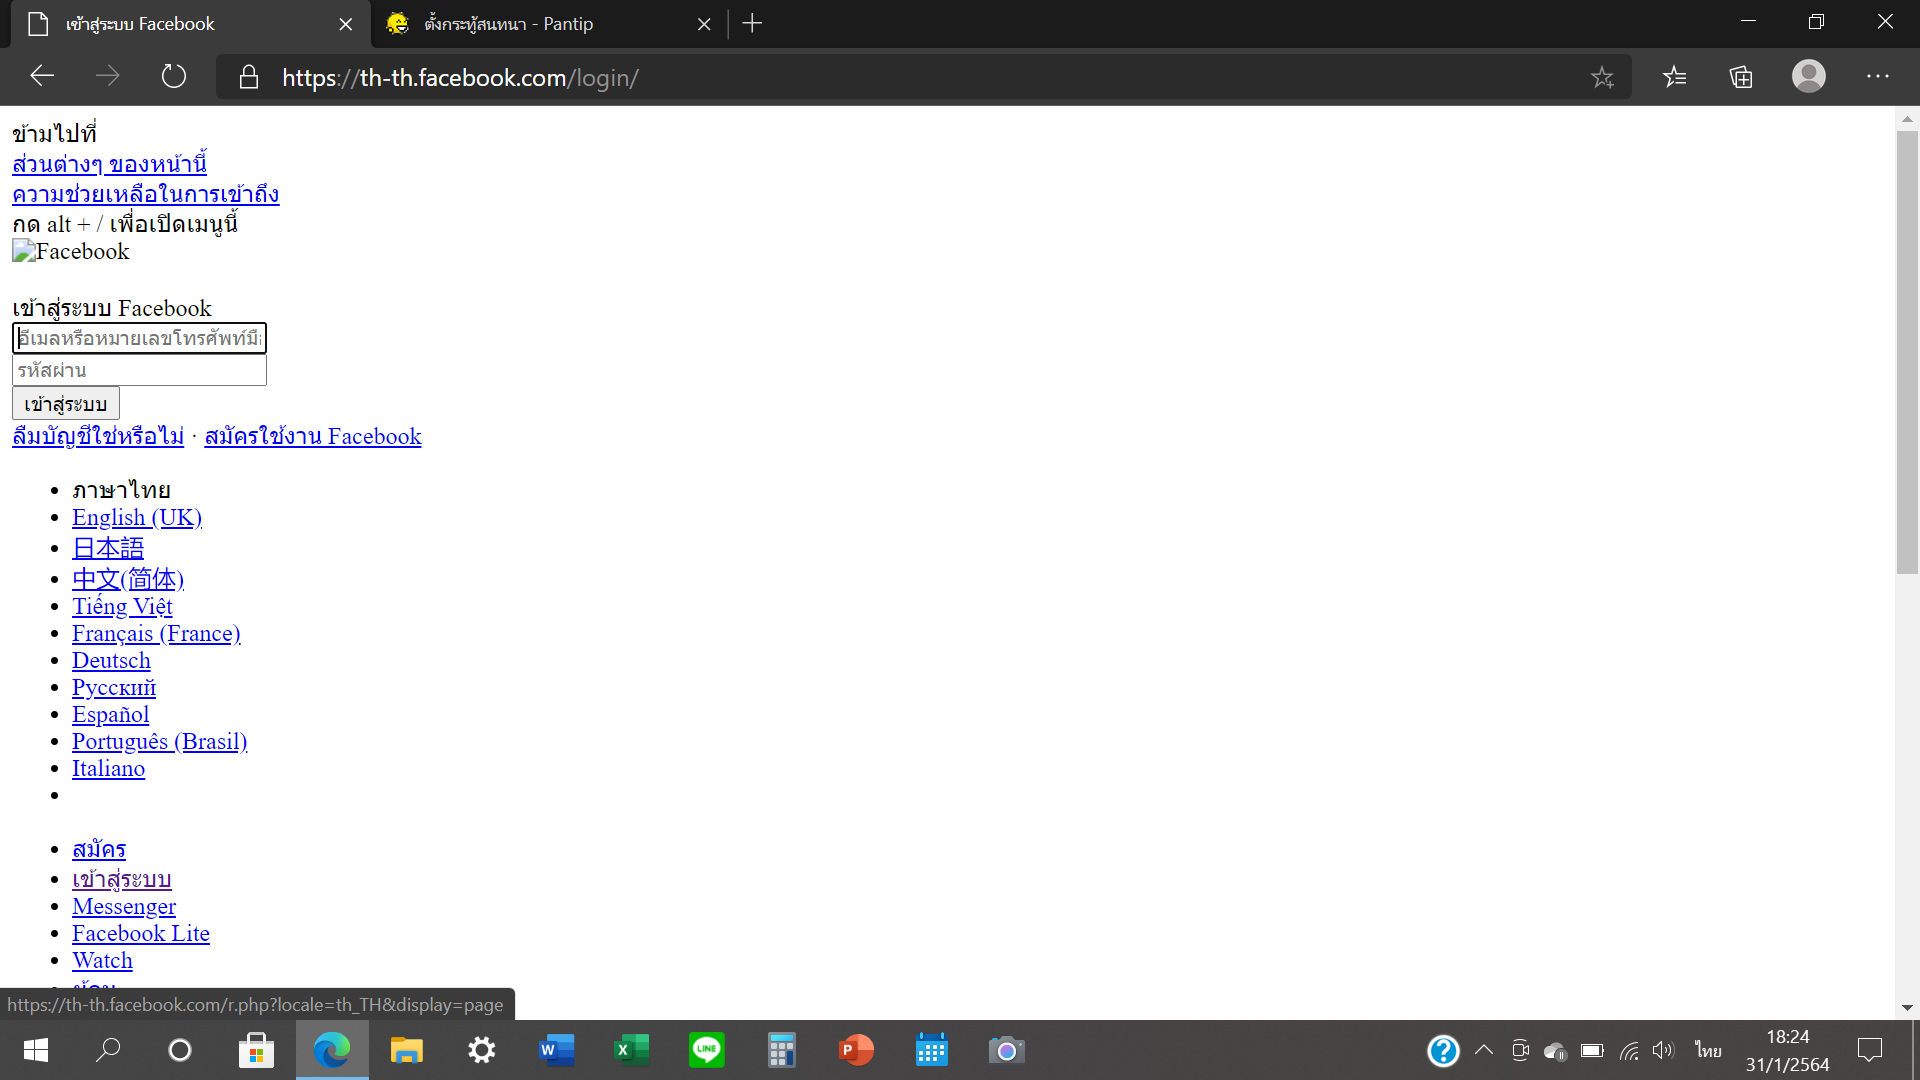1920x1080 pixels.
Task: Click the address bar URL
Action: (x=460, y=78)
